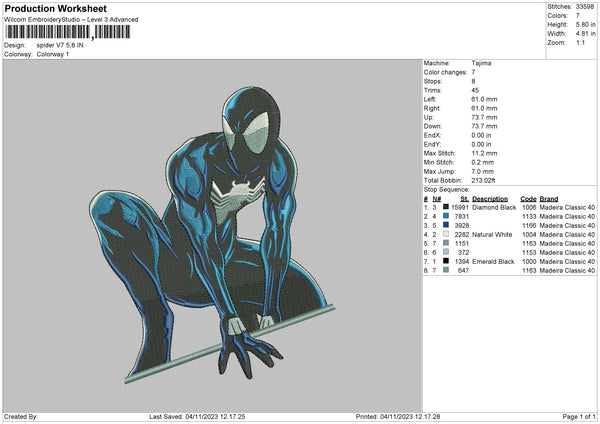The height and width of the screenshot is (424, 600).
Task: Click the Zoom value 1:1
Action: click(x=580, y=42)
